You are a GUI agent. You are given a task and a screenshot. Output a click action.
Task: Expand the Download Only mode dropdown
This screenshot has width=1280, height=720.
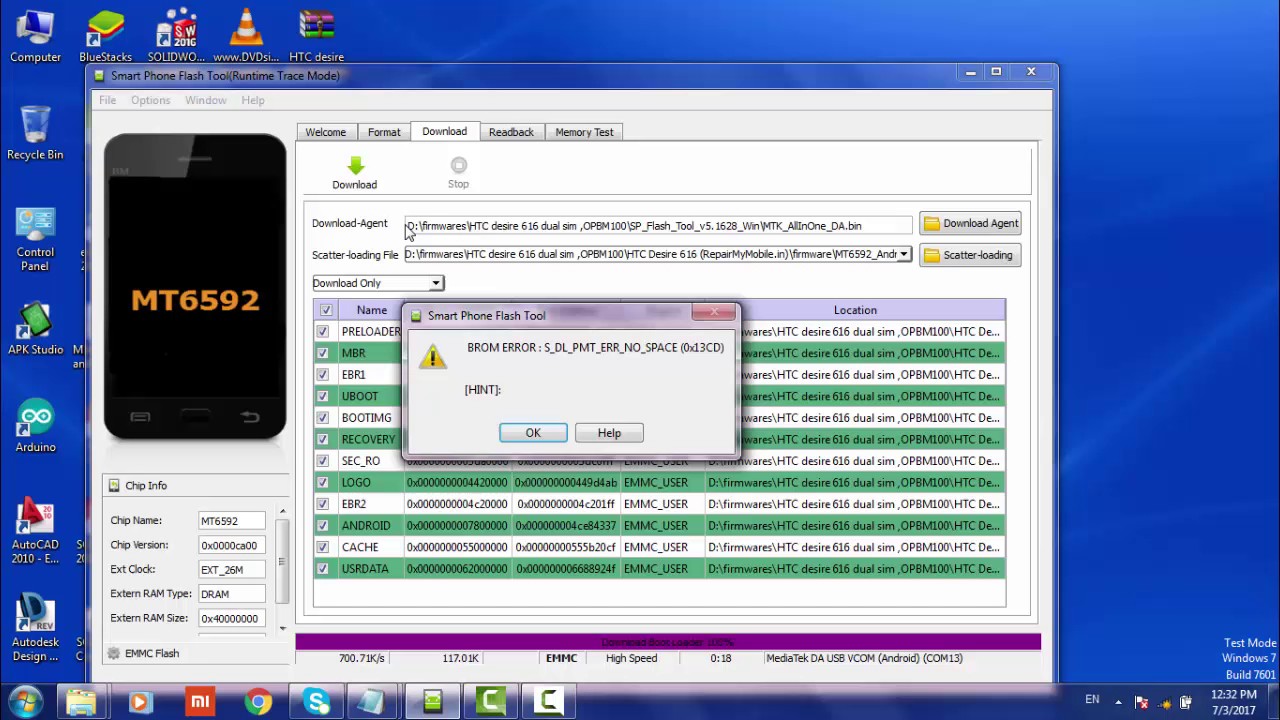[436, 283]
